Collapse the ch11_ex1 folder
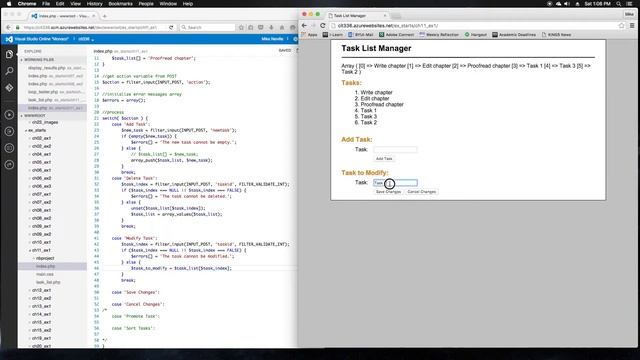640x360 pixels. pyautogui.click(x=40, y=250)
